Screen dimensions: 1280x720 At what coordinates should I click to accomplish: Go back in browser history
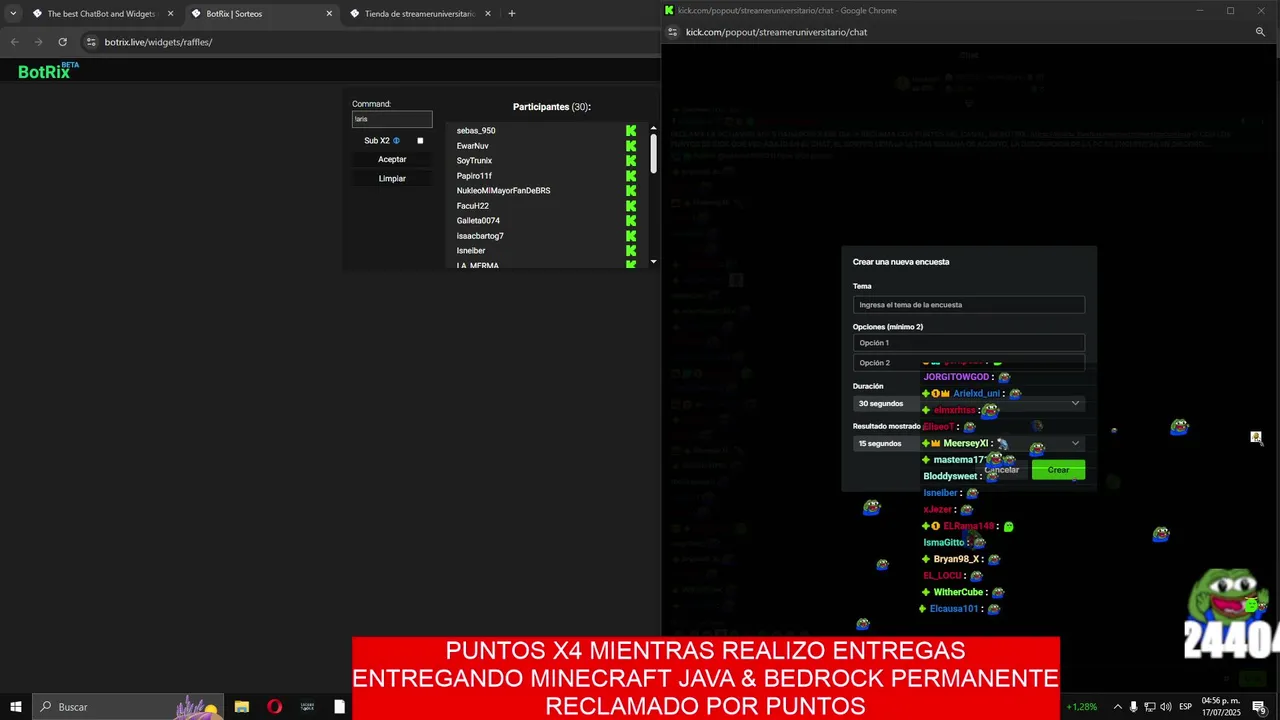coord(14,42)
